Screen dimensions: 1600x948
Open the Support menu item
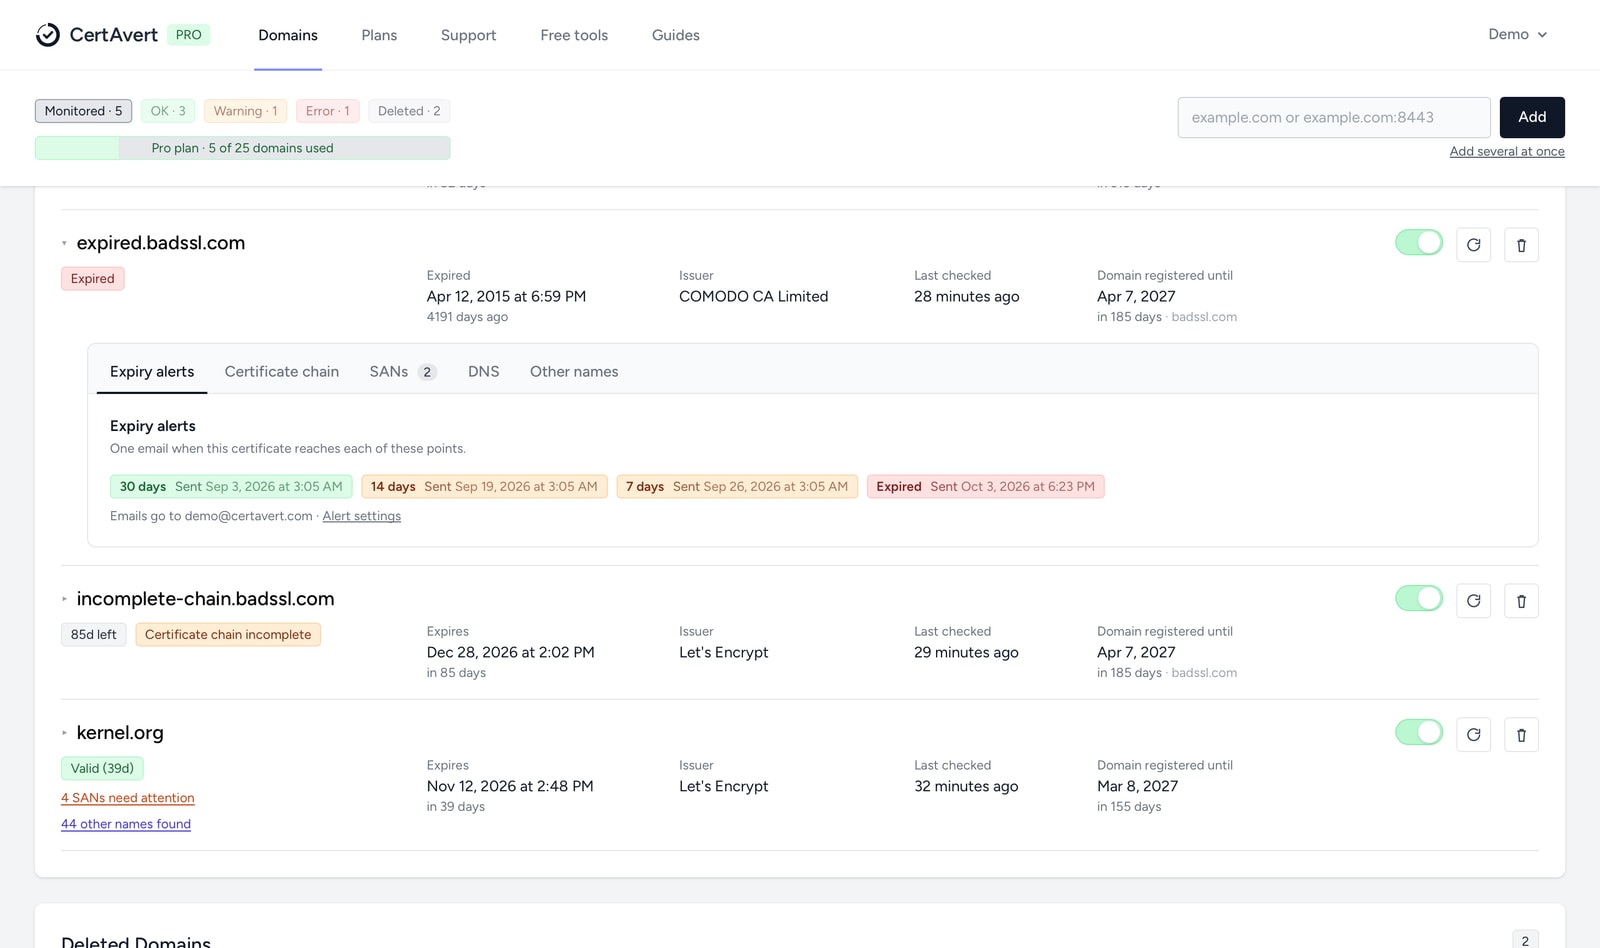468,35
